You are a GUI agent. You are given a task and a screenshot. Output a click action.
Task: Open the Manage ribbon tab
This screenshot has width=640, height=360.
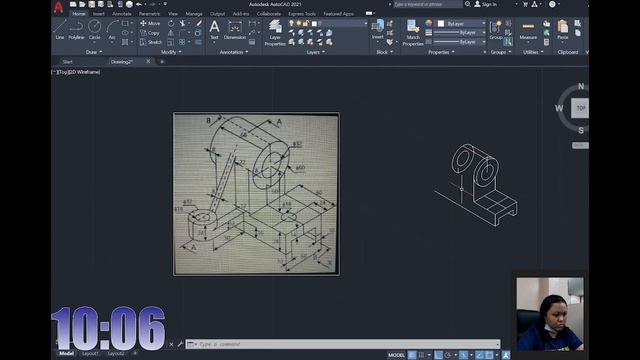pyautogui.click(x=194, y=14)
